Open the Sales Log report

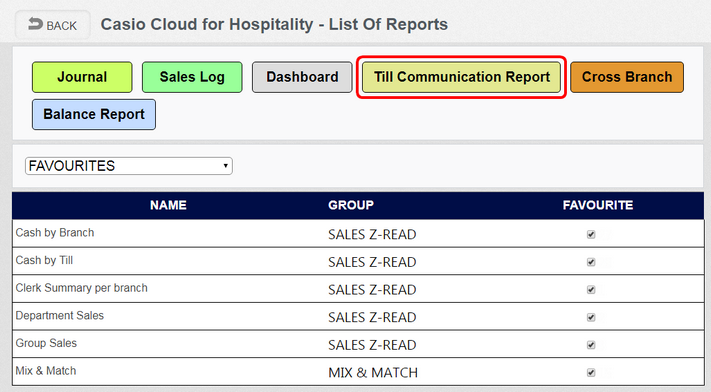(192, 77)
